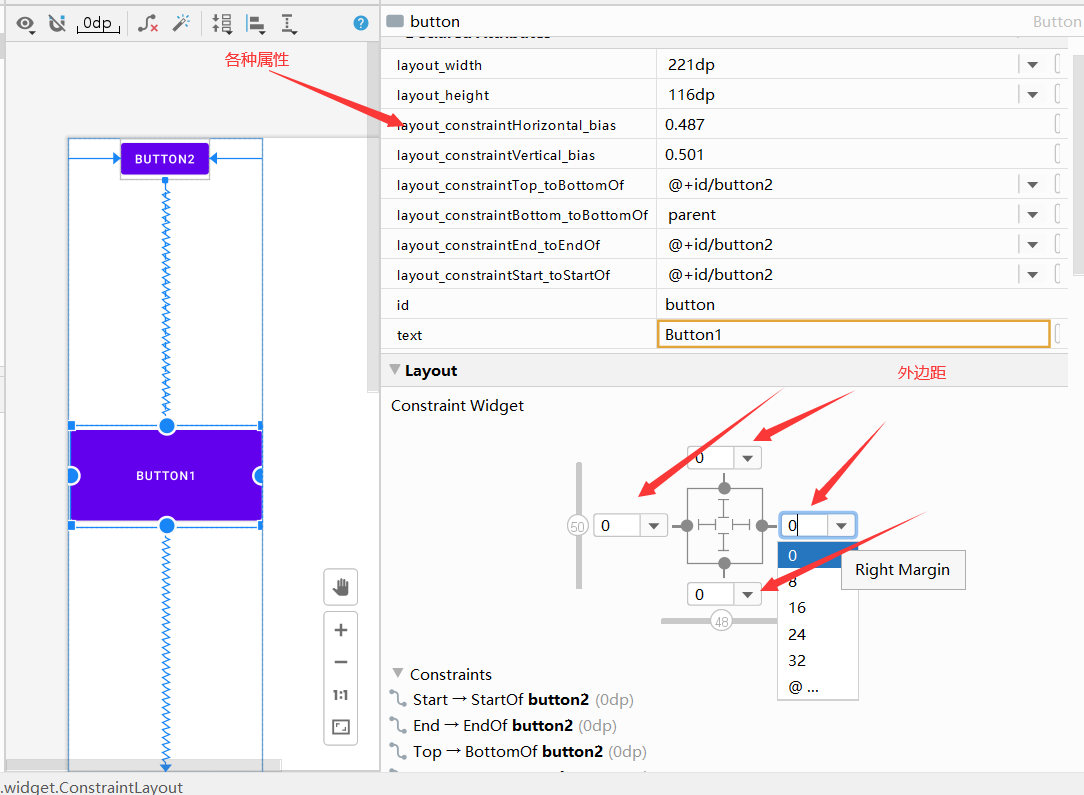The width and height of the screenshot is (1084, 795).
Task: Click the Infer Constraints magic wand
Action: point(181,24)
